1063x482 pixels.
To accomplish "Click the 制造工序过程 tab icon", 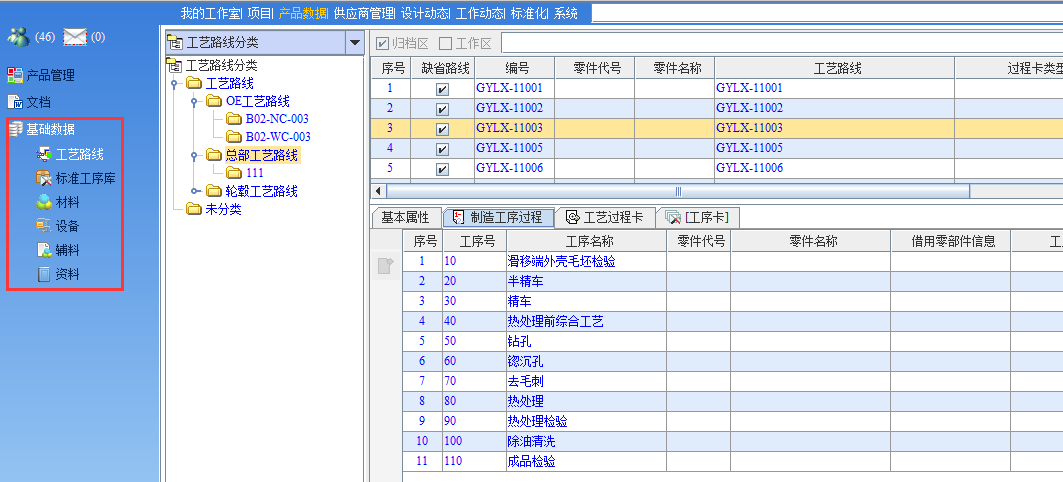I will tap(459, 217).
